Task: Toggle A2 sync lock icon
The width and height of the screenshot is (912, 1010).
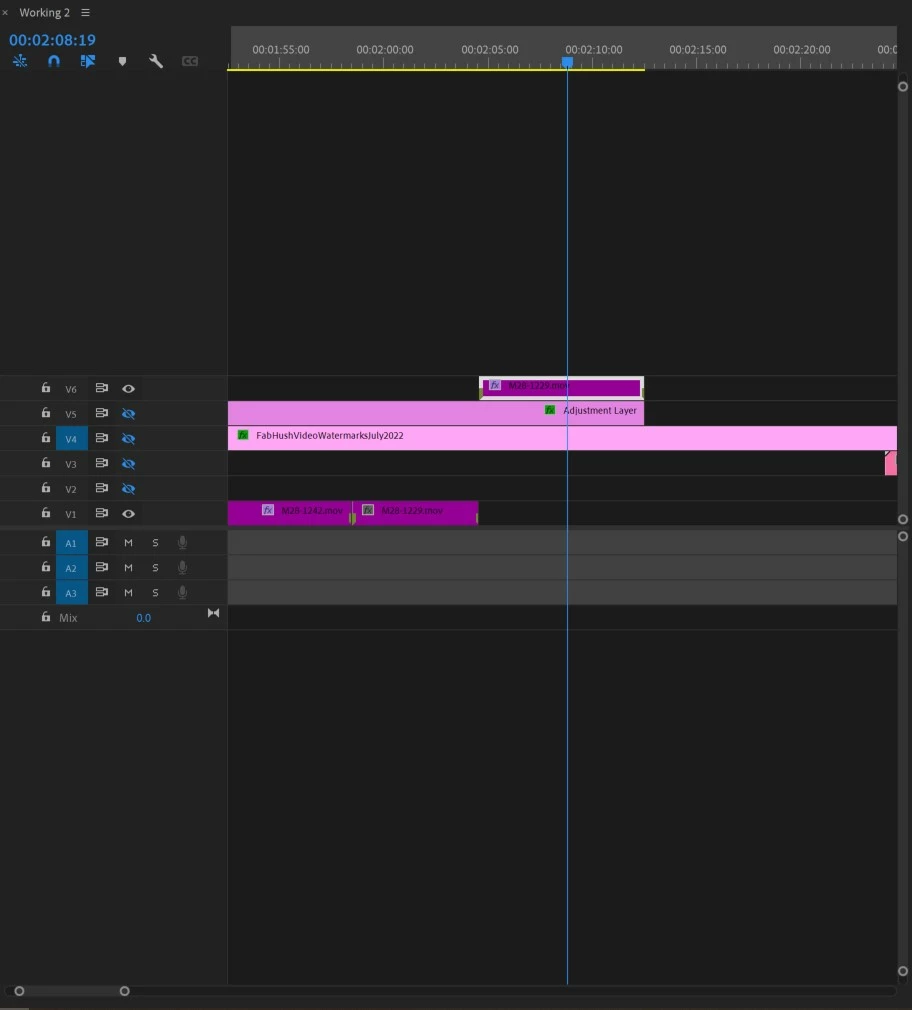Action: (x=102, y=567)
